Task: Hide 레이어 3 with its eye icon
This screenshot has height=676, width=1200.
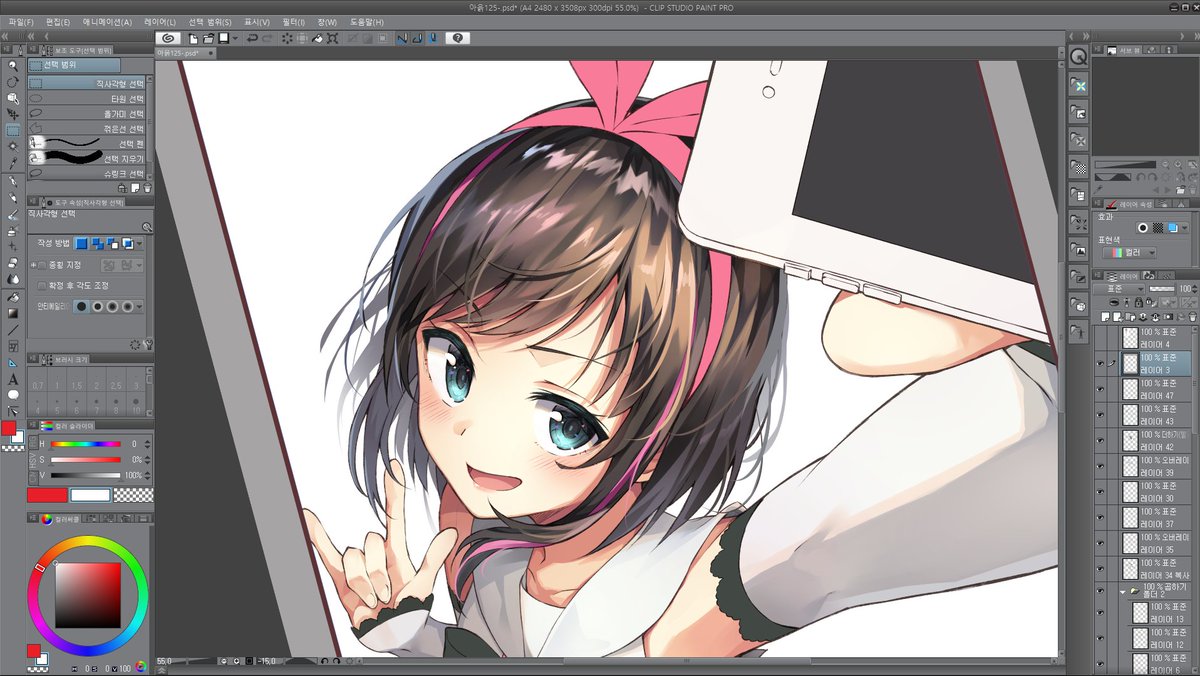Action: (1100, 364)
